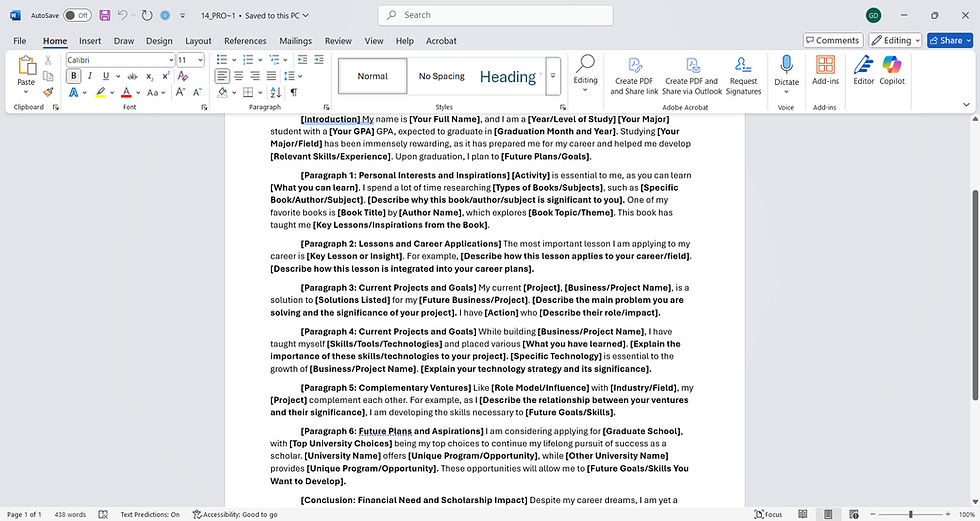Viewport: 980px width, 521px height.
Task: Click in the Search box
Action: (496, 15)
